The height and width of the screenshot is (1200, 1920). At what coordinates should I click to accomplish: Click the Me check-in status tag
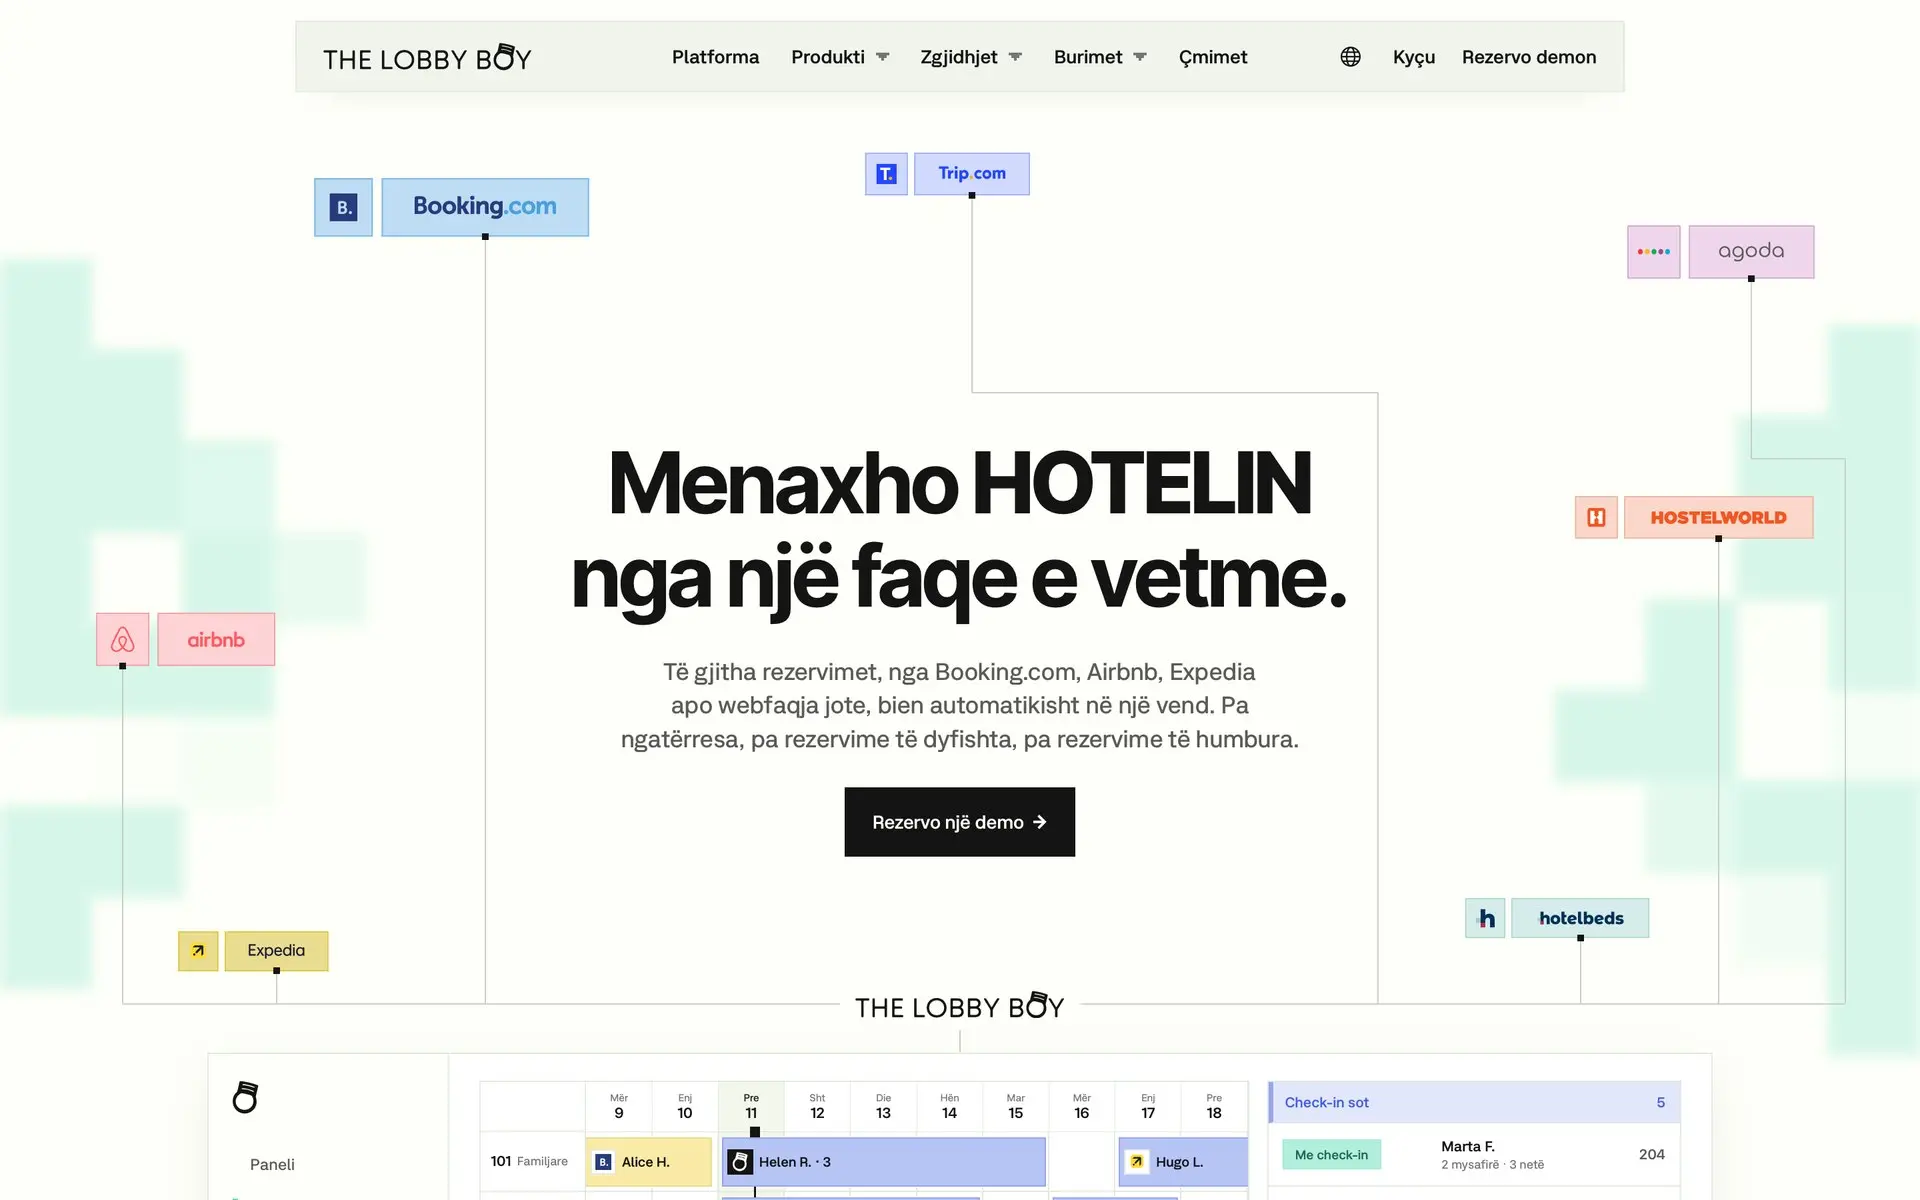[1331, 1155]
